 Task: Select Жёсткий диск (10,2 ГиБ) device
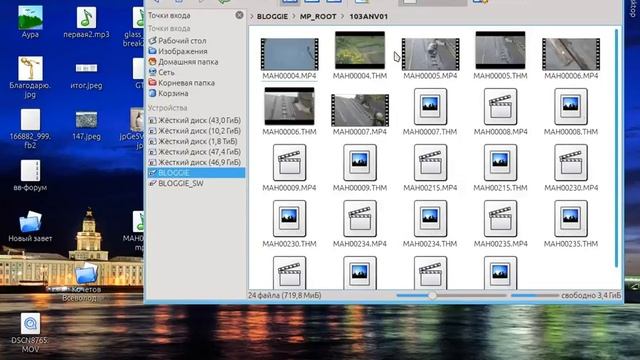196,131
